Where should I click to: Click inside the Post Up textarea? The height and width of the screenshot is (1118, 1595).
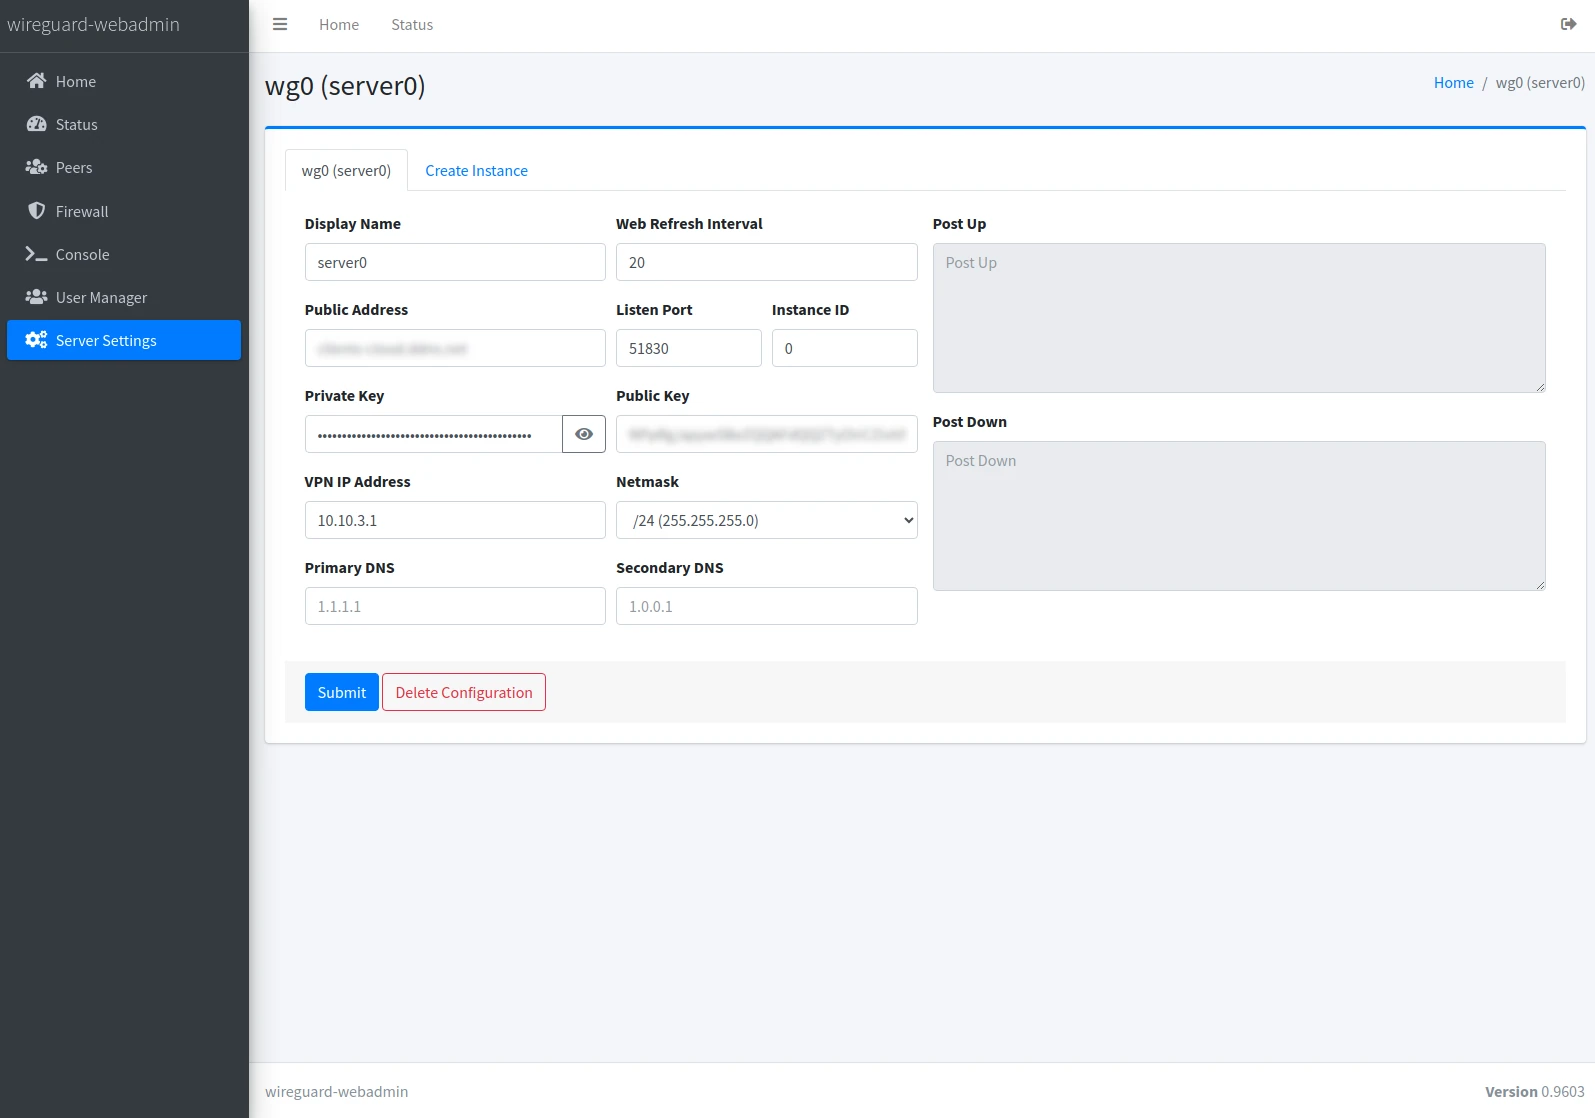[x=1239, y=318]
